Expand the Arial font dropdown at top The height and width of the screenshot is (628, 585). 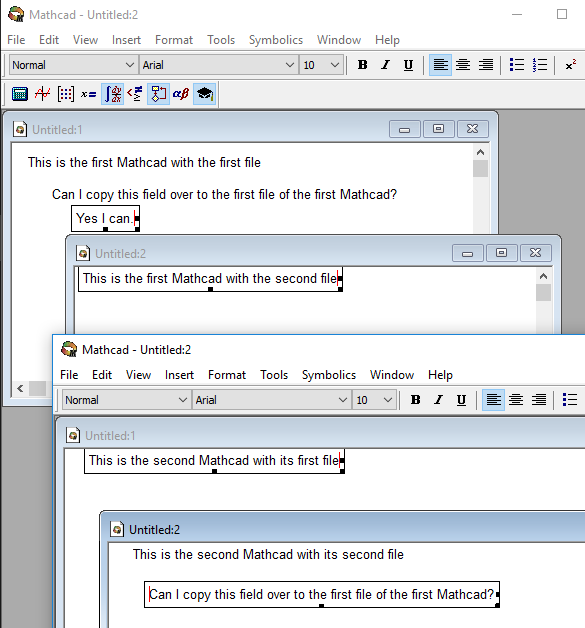point(219,65)
